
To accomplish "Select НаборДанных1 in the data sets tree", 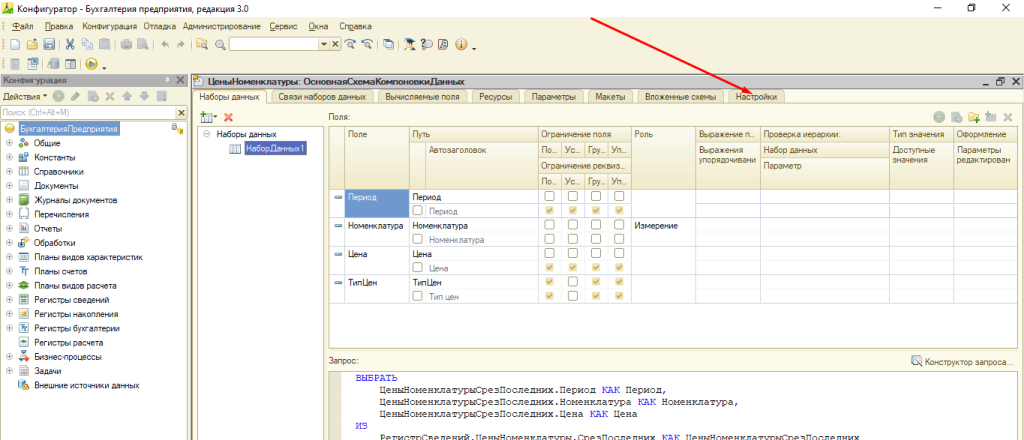I will [x=275, y=148].
